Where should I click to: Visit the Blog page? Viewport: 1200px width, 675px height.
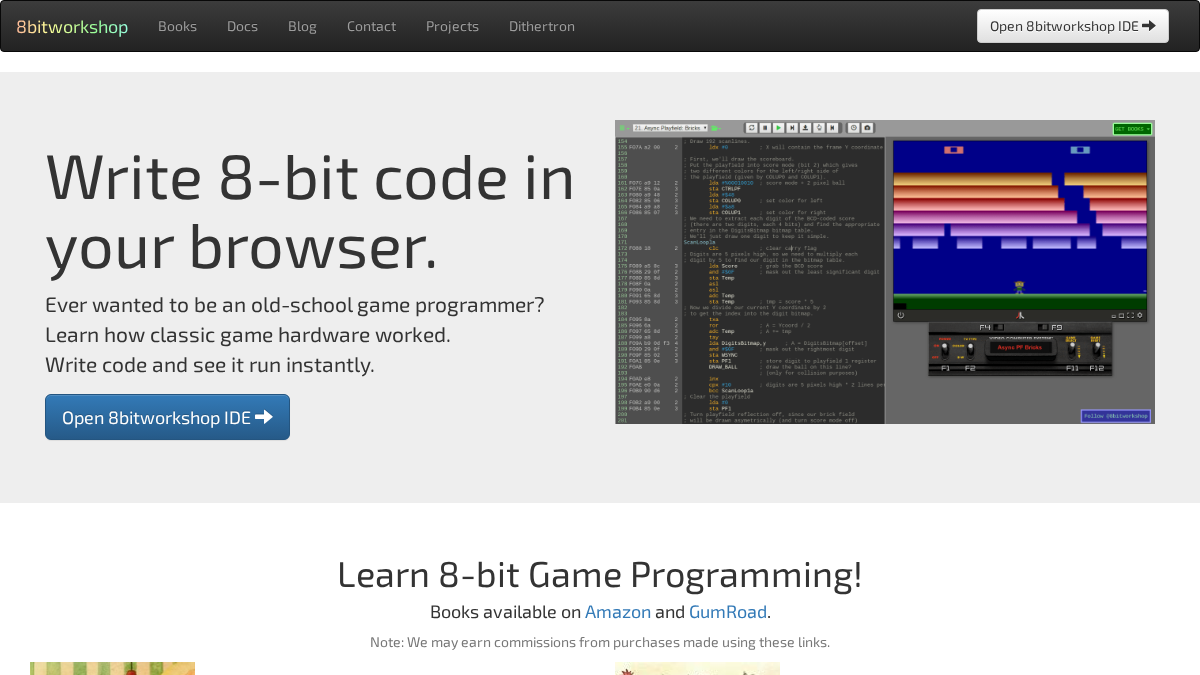[302, 26]
